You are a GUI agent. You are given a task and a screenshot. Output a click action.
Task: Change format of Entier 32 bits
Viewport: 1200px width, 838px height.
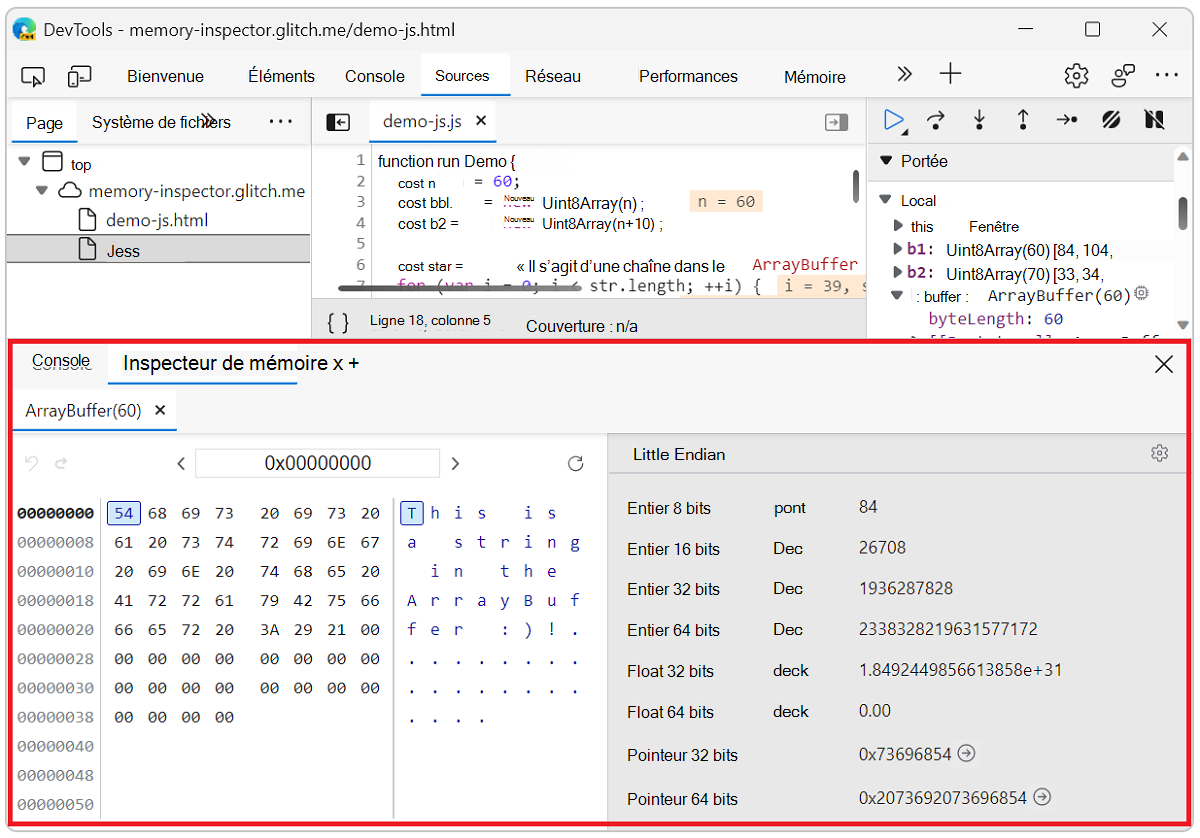tap(788, 589)
